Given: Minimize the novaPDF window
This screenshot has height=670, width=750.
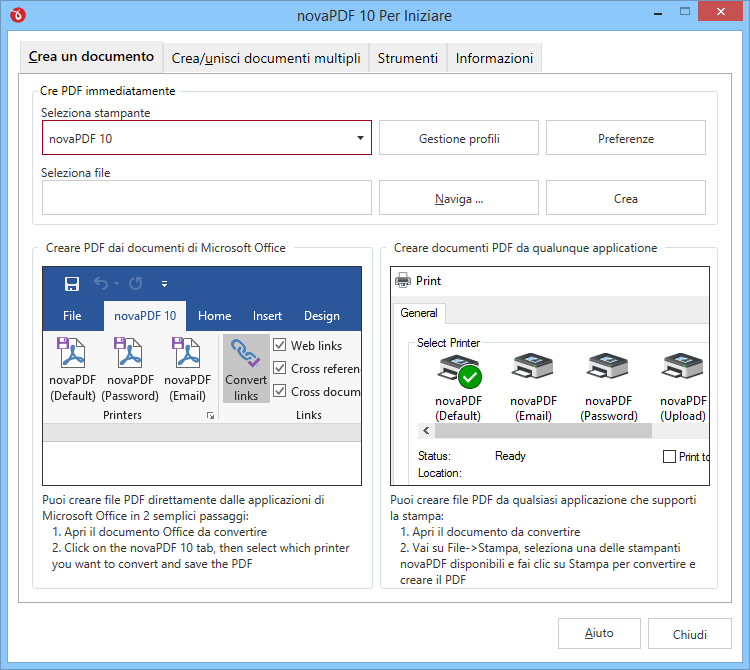Looking at the screenshot, I should click(658, 12).
